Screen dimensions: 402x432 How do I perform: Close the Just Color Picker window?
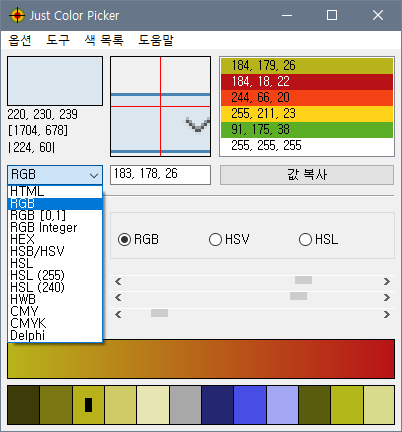(378, 15)
